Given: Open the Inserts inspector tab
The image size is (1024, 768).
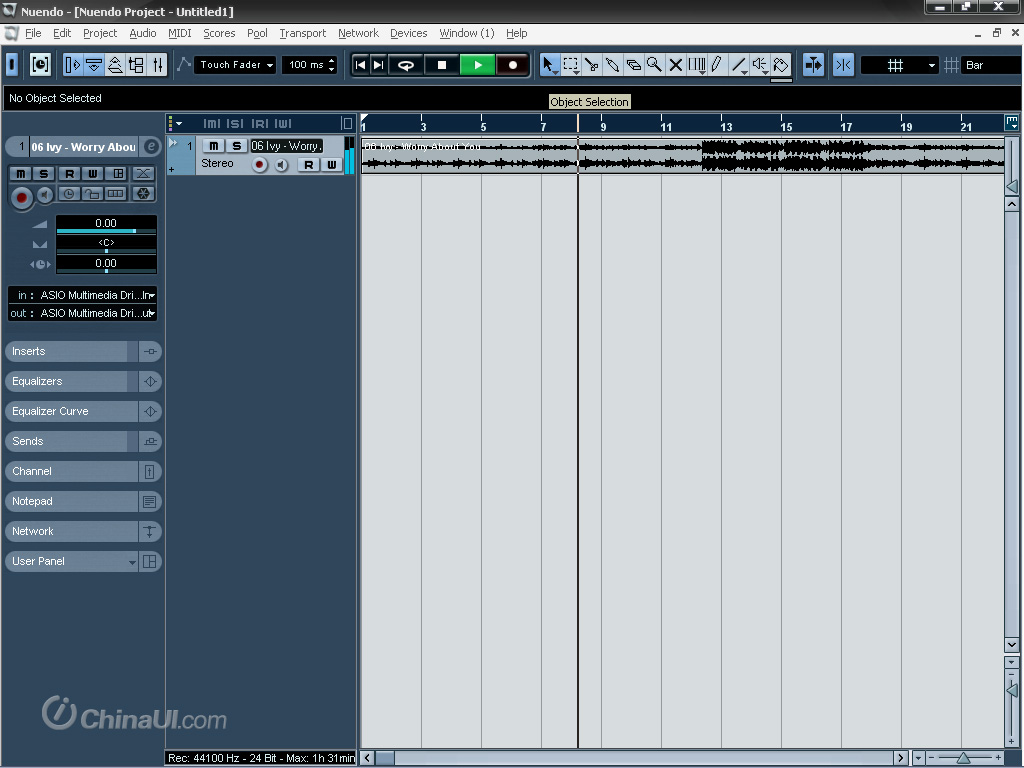Looking at the screenshot, I should tap(72, 351).
